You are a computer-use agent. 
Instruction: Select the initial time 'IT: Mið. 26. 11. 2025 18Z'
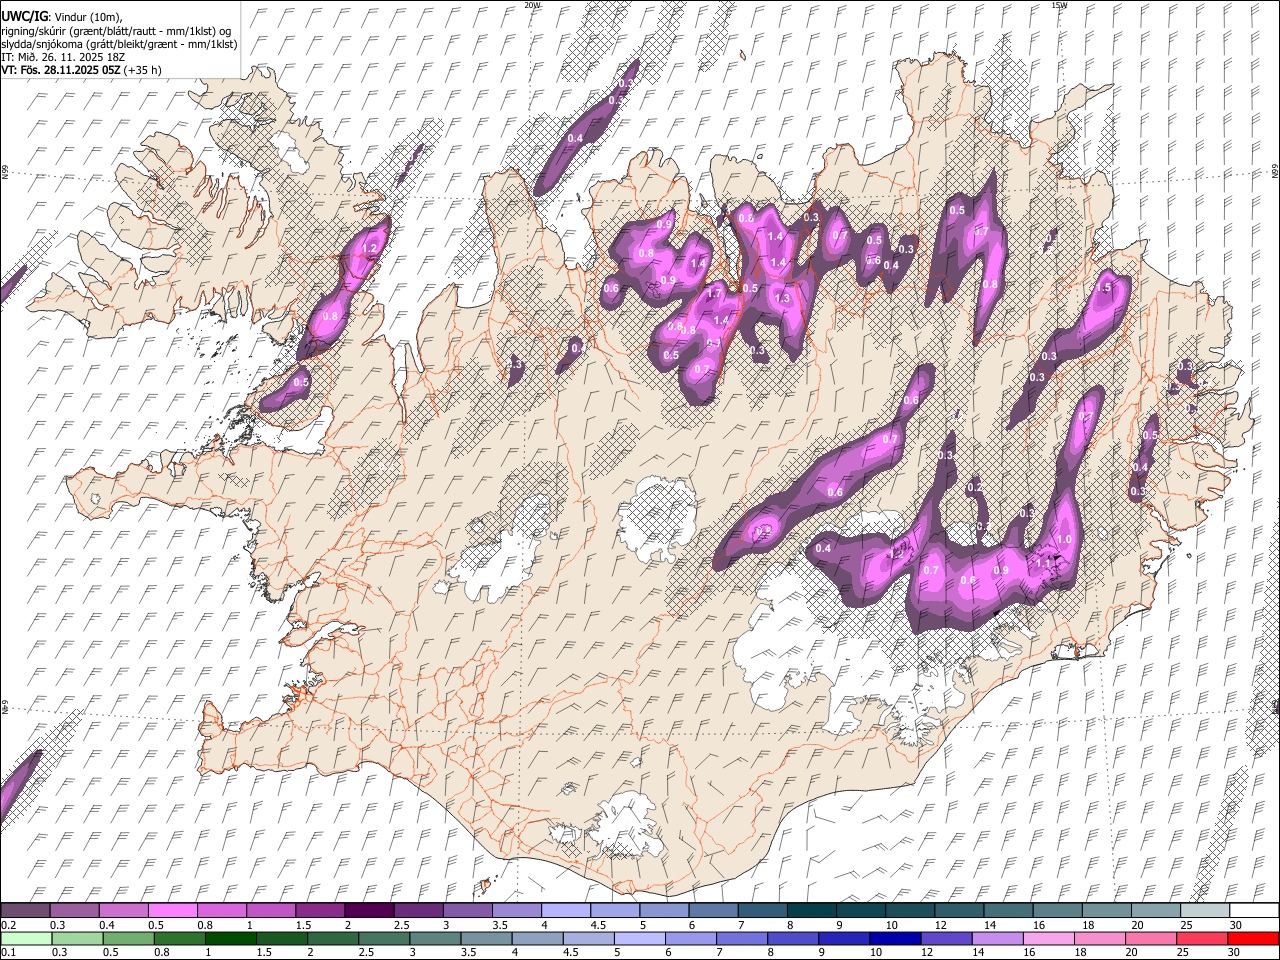tap(63, 58)
